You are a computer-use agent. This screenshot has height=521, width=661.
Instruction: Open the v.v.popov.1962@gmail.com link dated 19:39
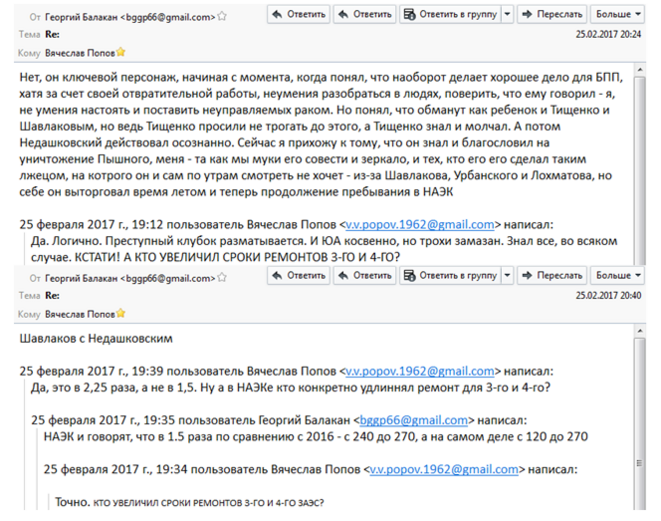pyautogui.click(x=420, y=371)
